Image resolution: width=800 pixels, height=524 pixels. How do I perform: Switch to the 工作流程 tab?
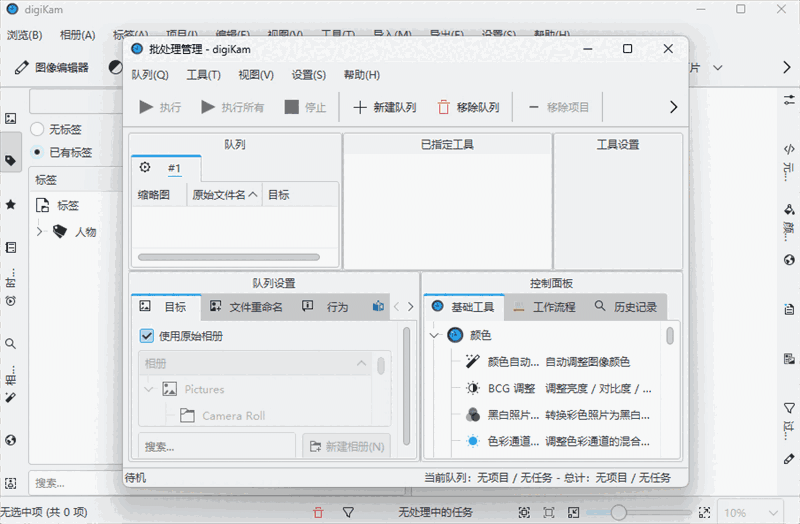[x=545, y=307]
